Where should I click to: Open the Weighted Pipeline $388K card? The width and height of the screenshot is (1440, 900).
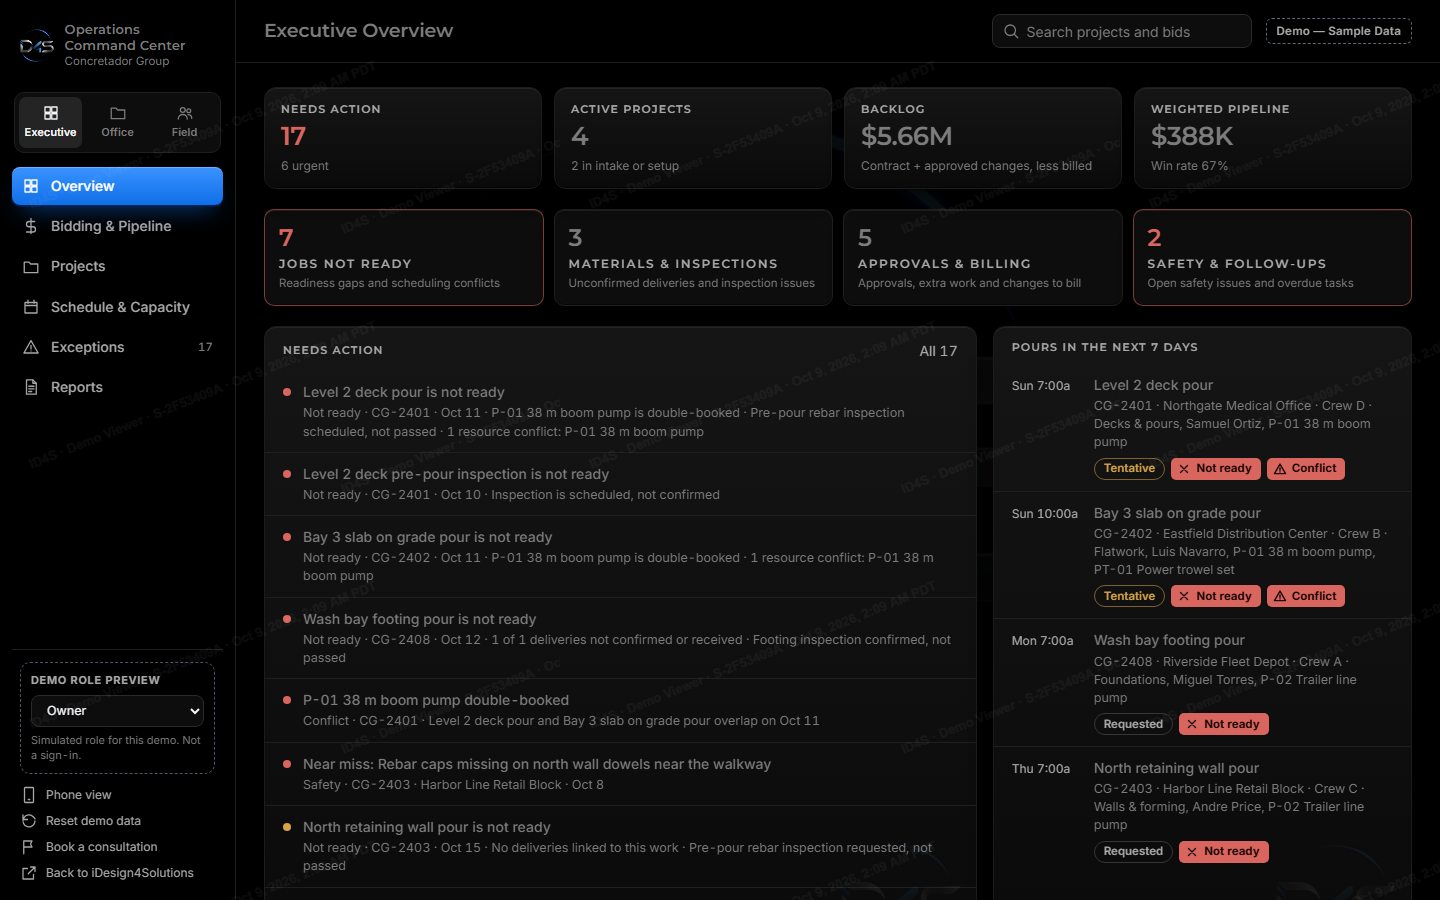[x=1273, y=138]
